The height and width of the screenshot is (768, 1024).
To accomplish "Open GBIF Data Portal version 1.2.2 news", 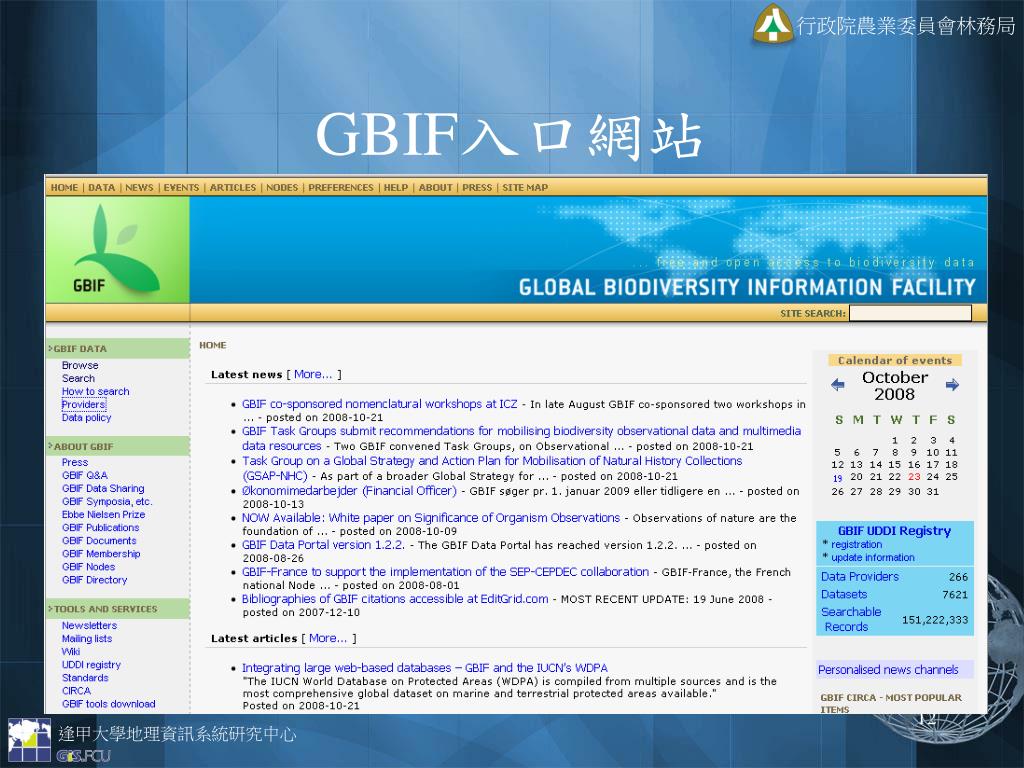I will (x=323, y=544).
